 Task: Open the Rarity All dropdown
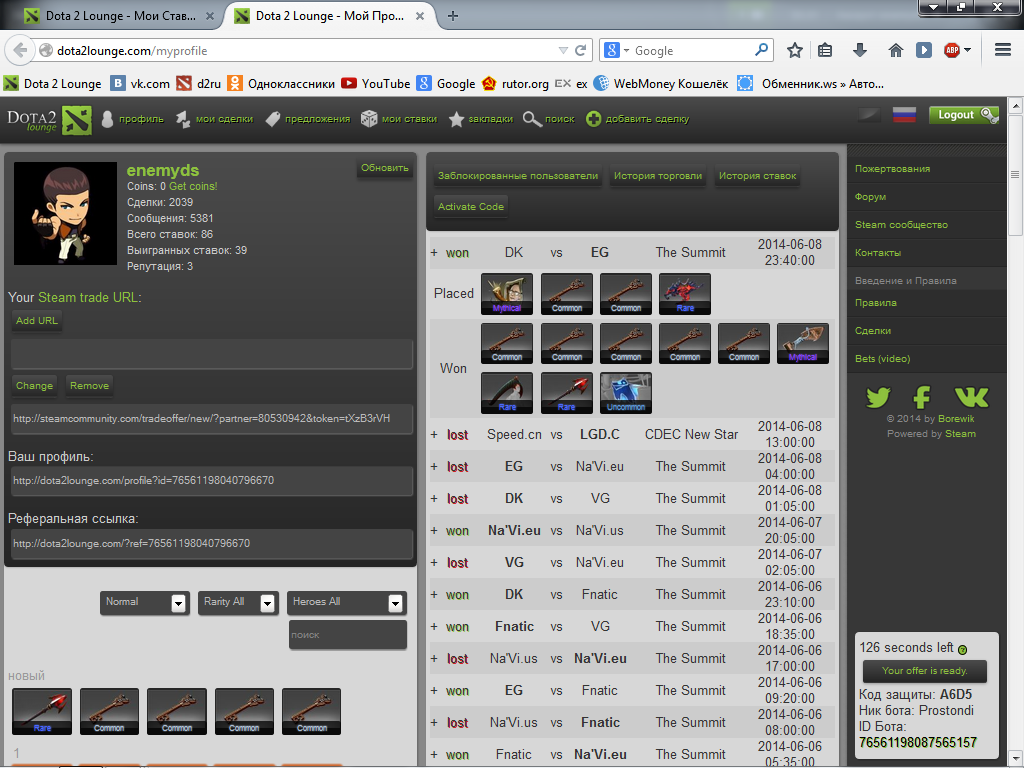point(238,603)
